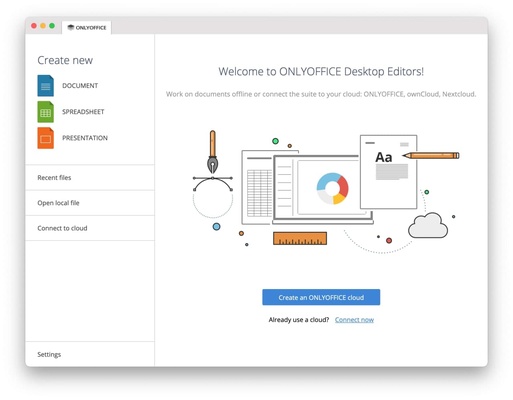The image size is (513, 400).
Task: Create a new SPREADSHEET
Action: [83, 112]
